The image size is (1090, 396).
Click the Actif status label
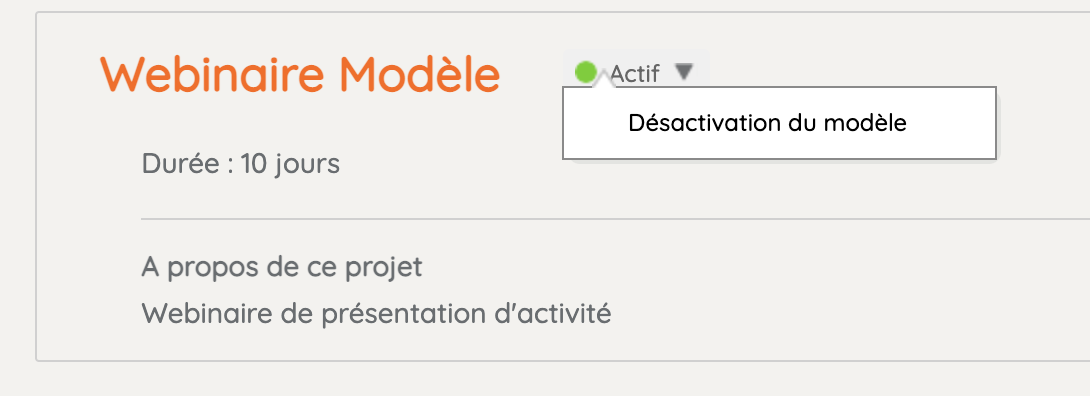tap(635, 73)
